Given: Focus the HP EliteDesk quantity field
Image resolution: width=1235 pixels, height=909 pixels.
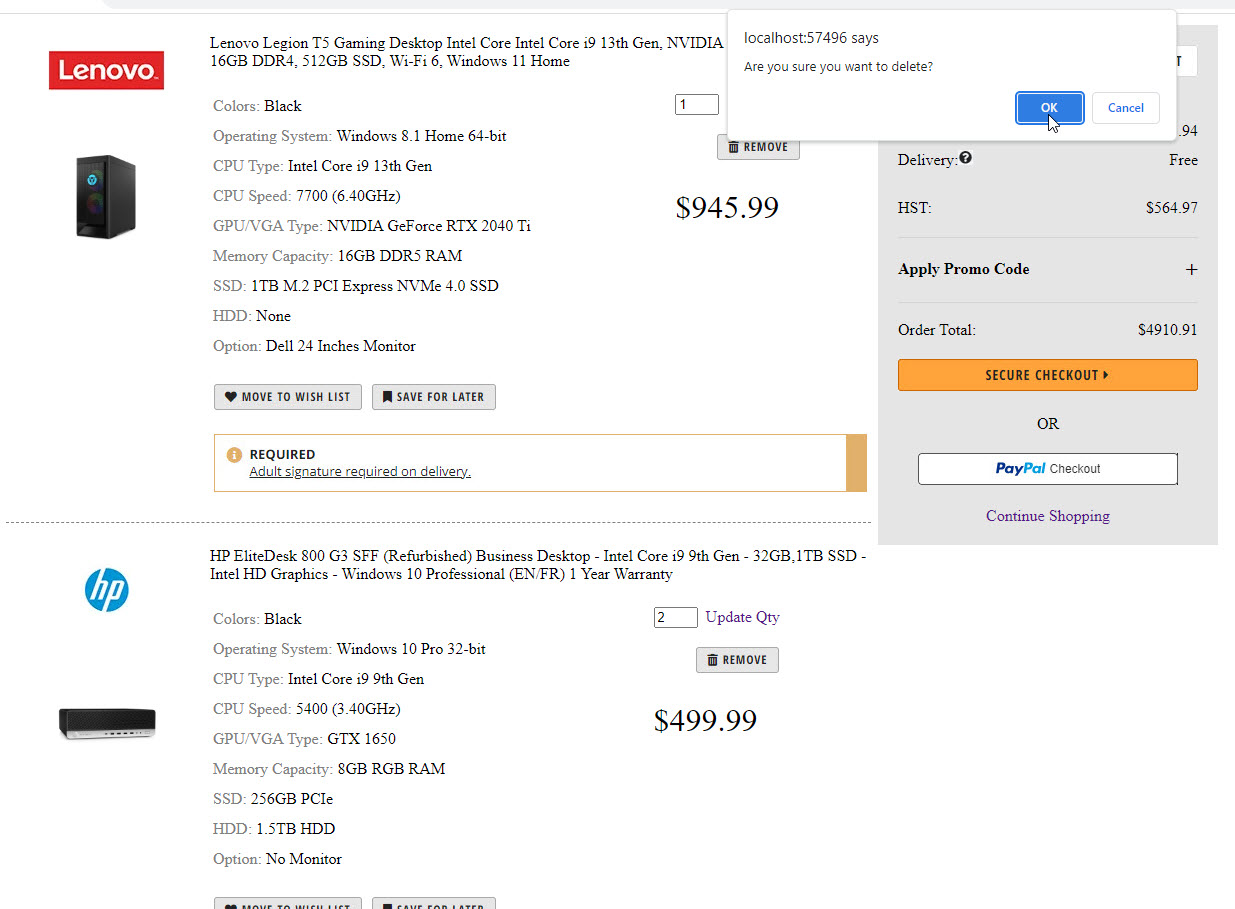Looking at the screenshot, I should point(675,617).
